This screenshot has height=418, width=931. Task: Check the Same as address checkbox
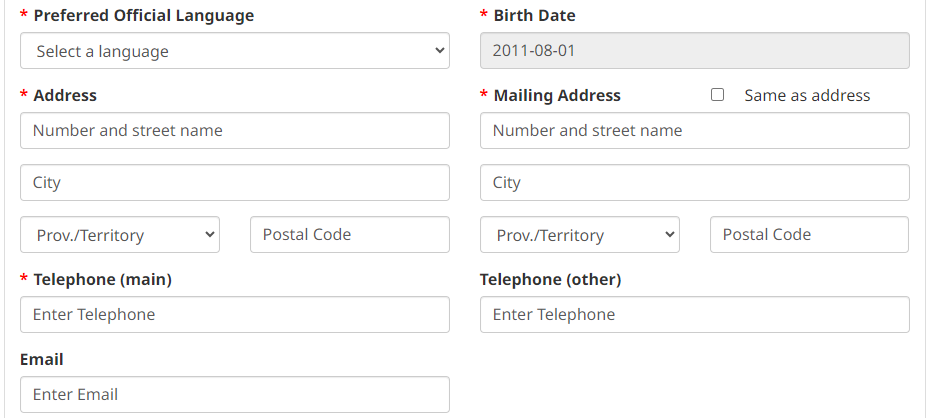(x=717, y=95)
